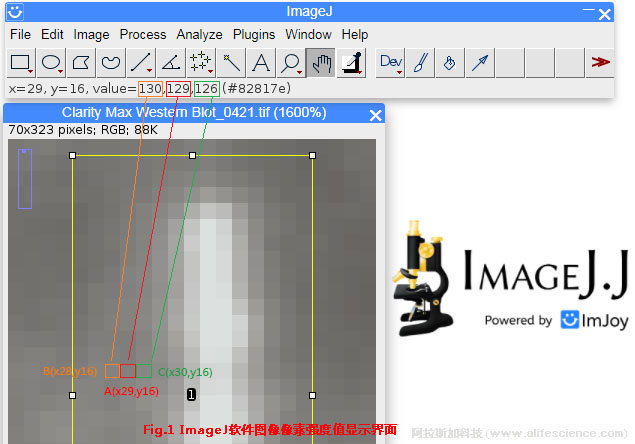This screenshot has width=635, height=444.
Task: Activate the Hand scrolling tool
Action: 321,63
